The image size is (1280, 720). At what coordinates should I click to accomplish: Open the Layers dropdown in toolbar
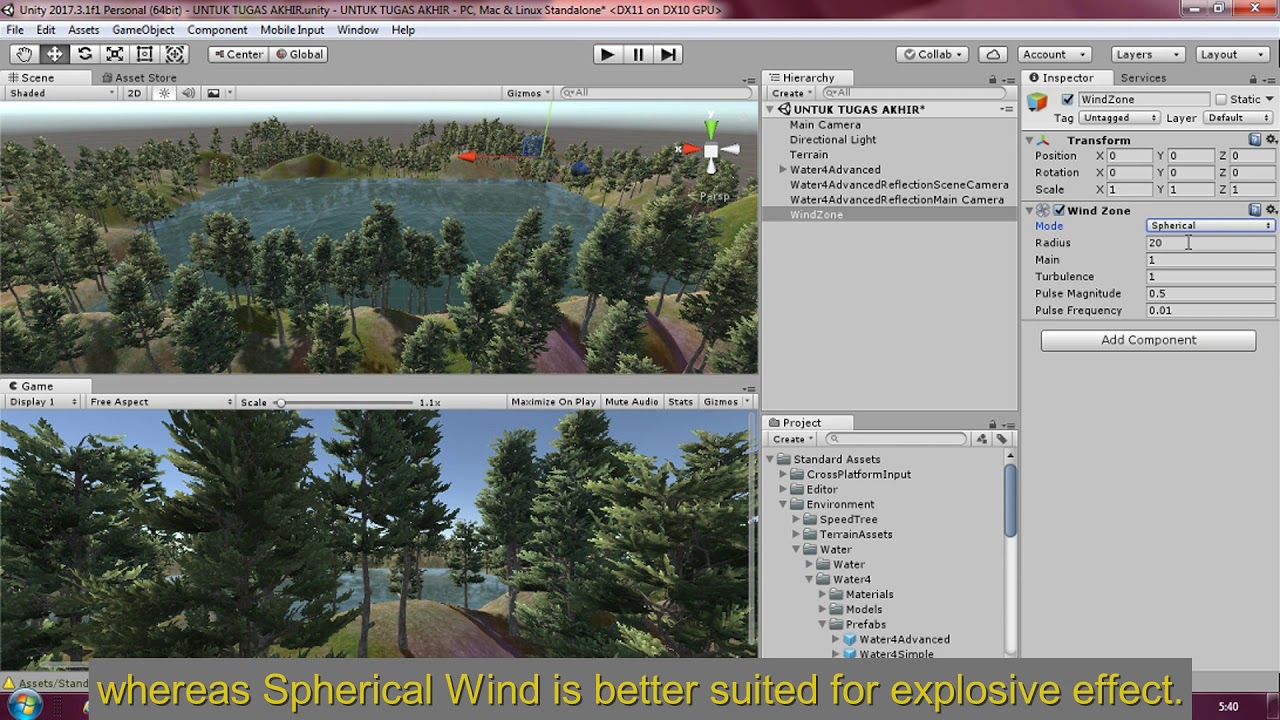click(x=1148, y=54)
